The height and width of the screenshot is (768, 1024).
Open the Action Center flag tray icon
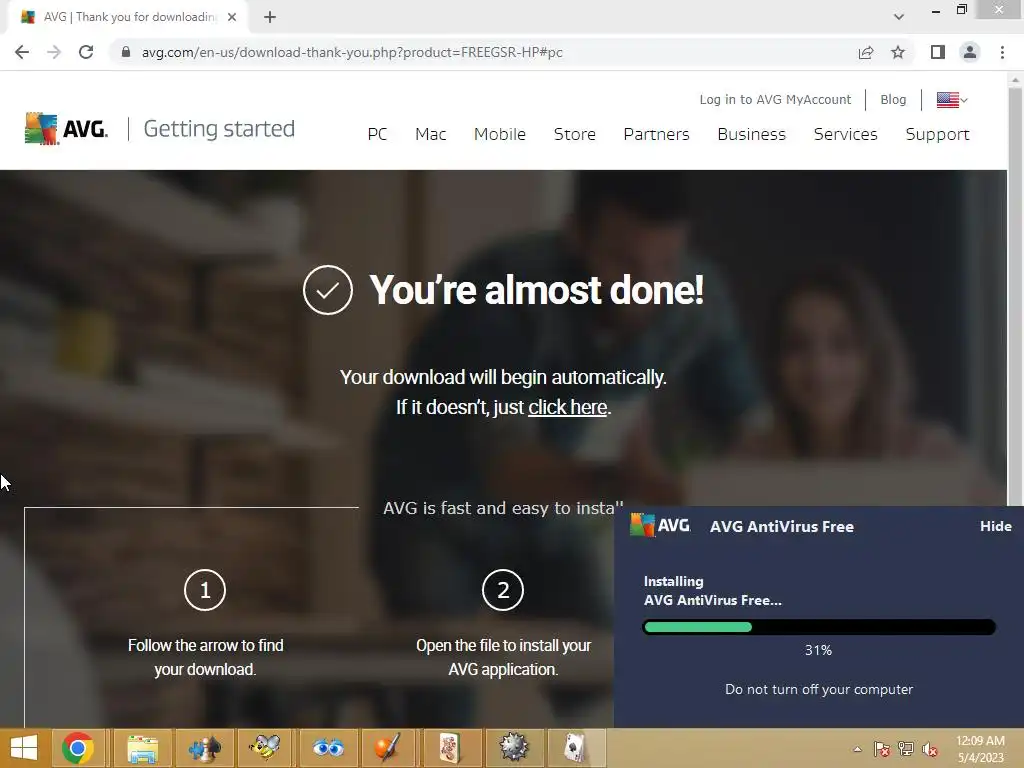tap(882, 749)
